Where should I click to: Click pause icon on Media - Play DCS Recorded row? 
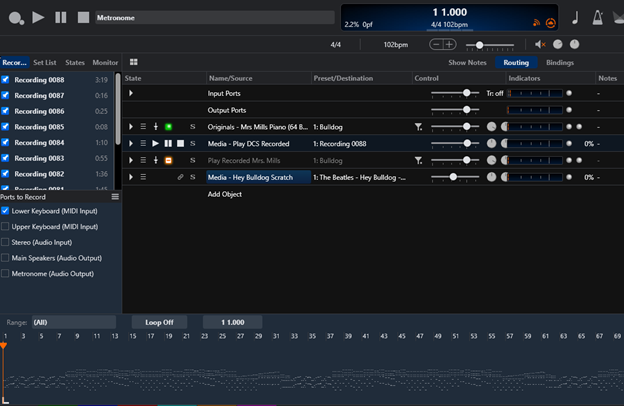click(x=168, y=144)
